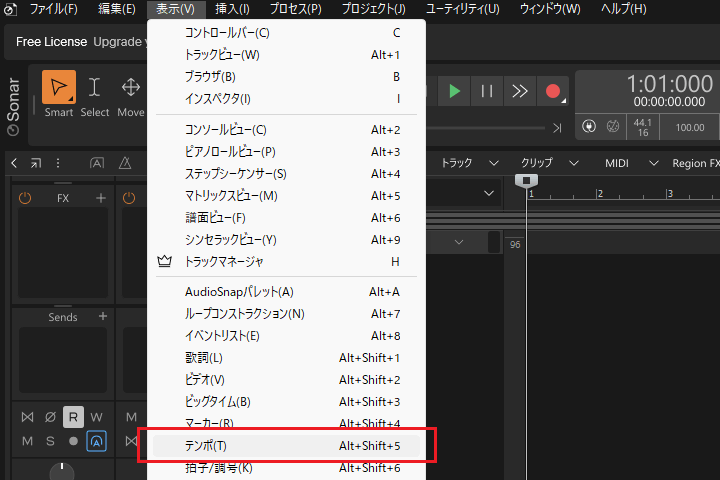
Task: Jump to project end with the go-to-end icon
Action: click(558, 127)
